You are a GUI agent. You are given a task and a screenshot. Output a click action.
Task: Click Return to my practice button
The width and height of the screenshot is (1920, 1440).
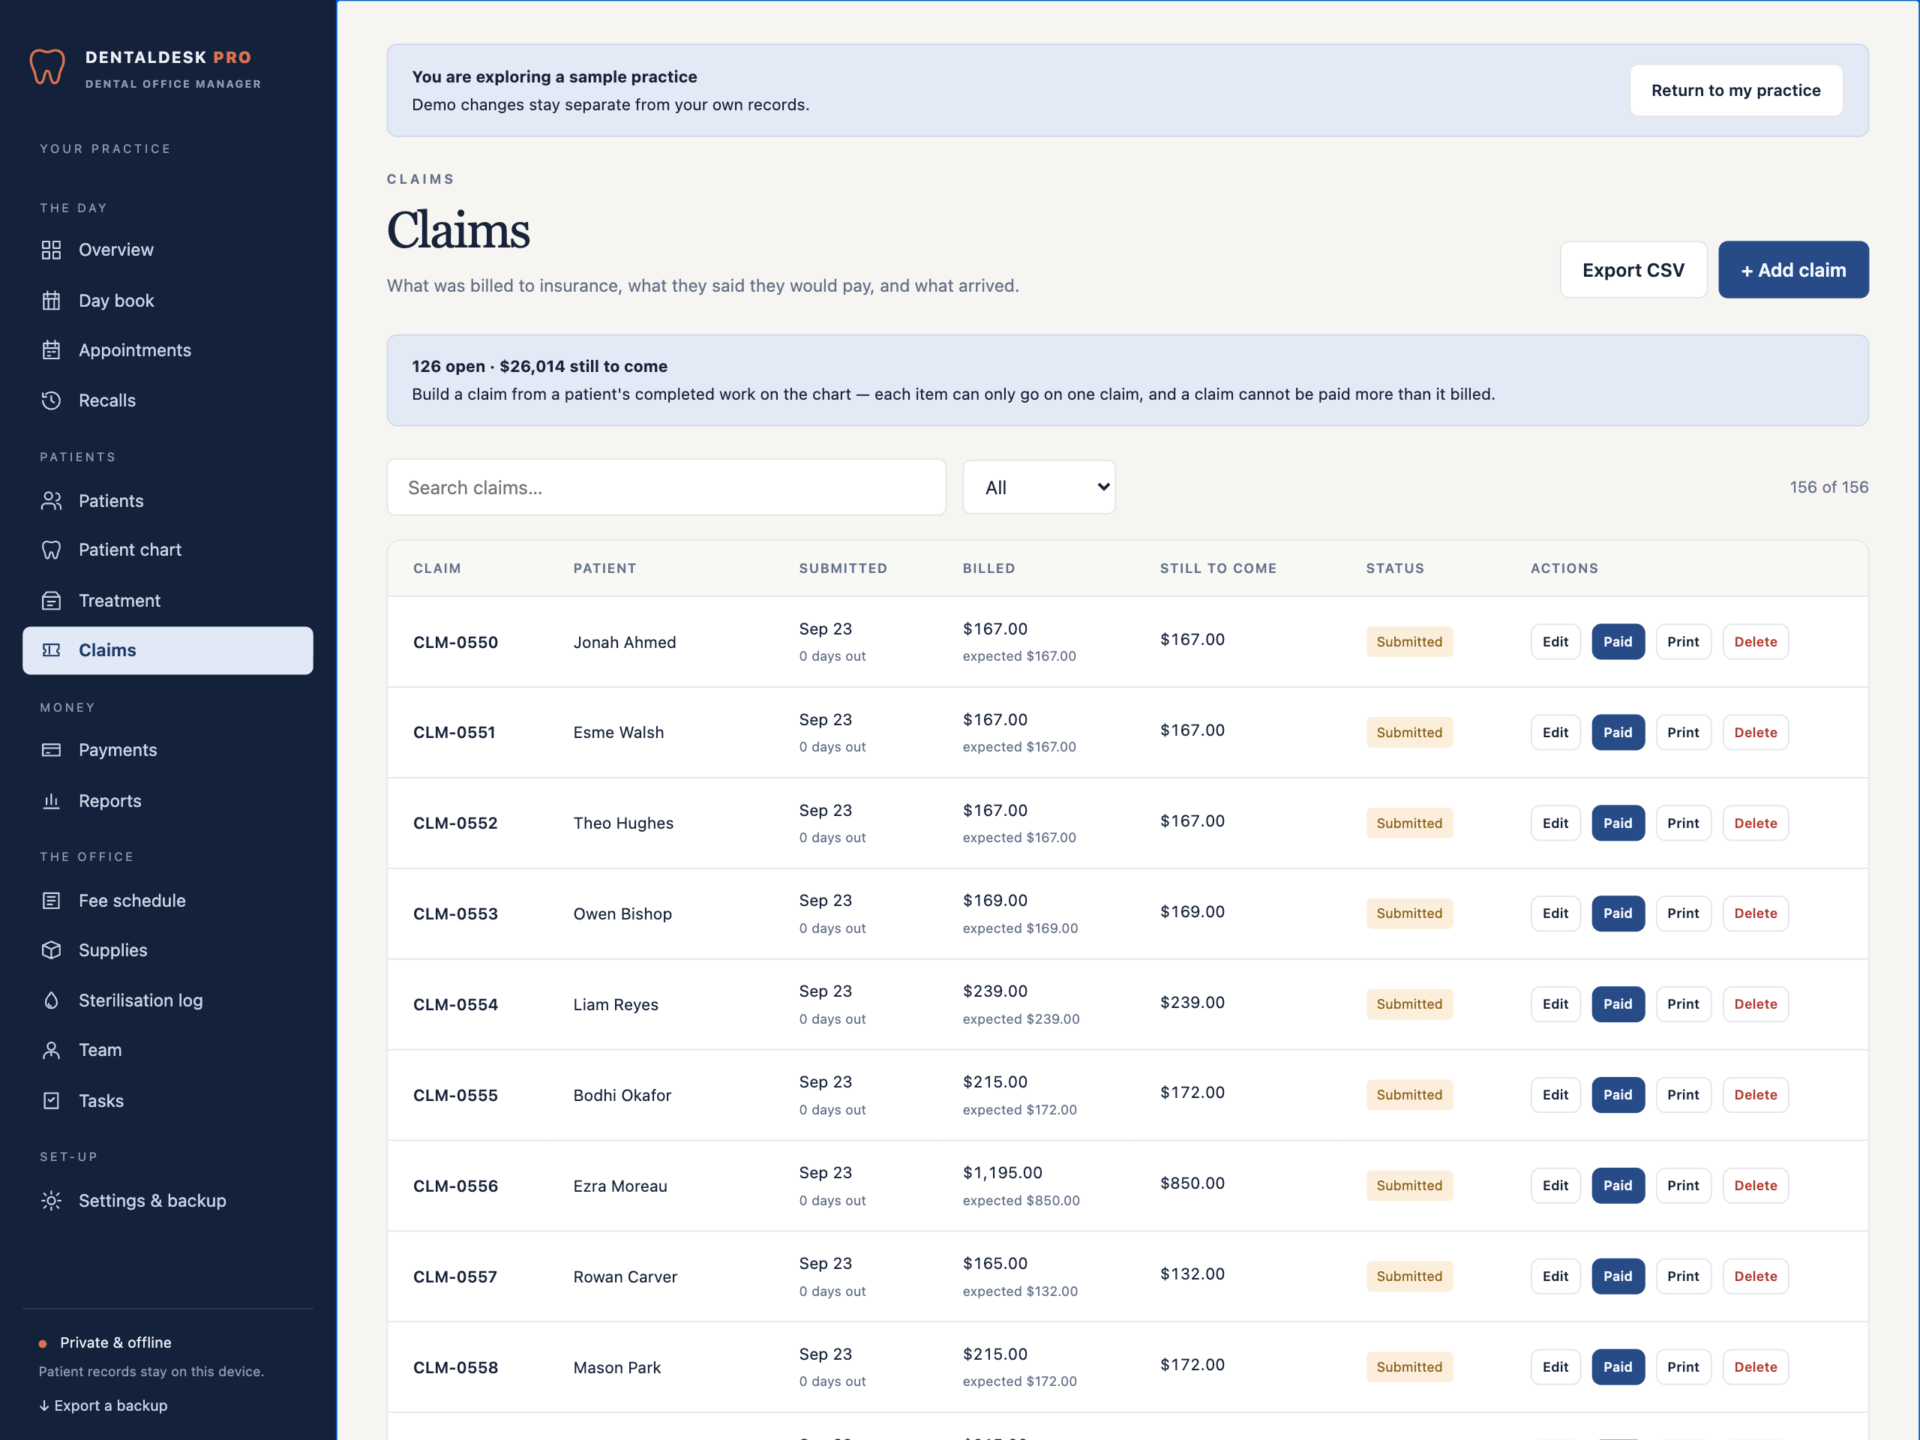pos(1736,90)
